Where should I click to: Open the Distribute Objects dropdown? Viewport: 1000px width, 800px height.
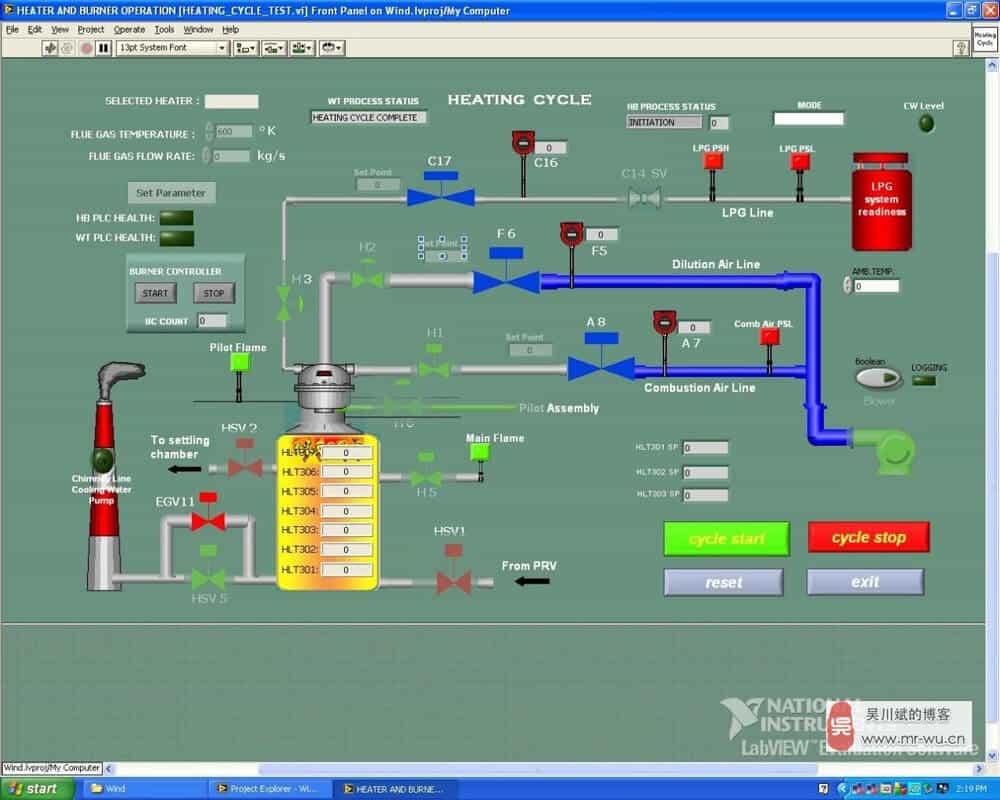[x=274, y=48]
